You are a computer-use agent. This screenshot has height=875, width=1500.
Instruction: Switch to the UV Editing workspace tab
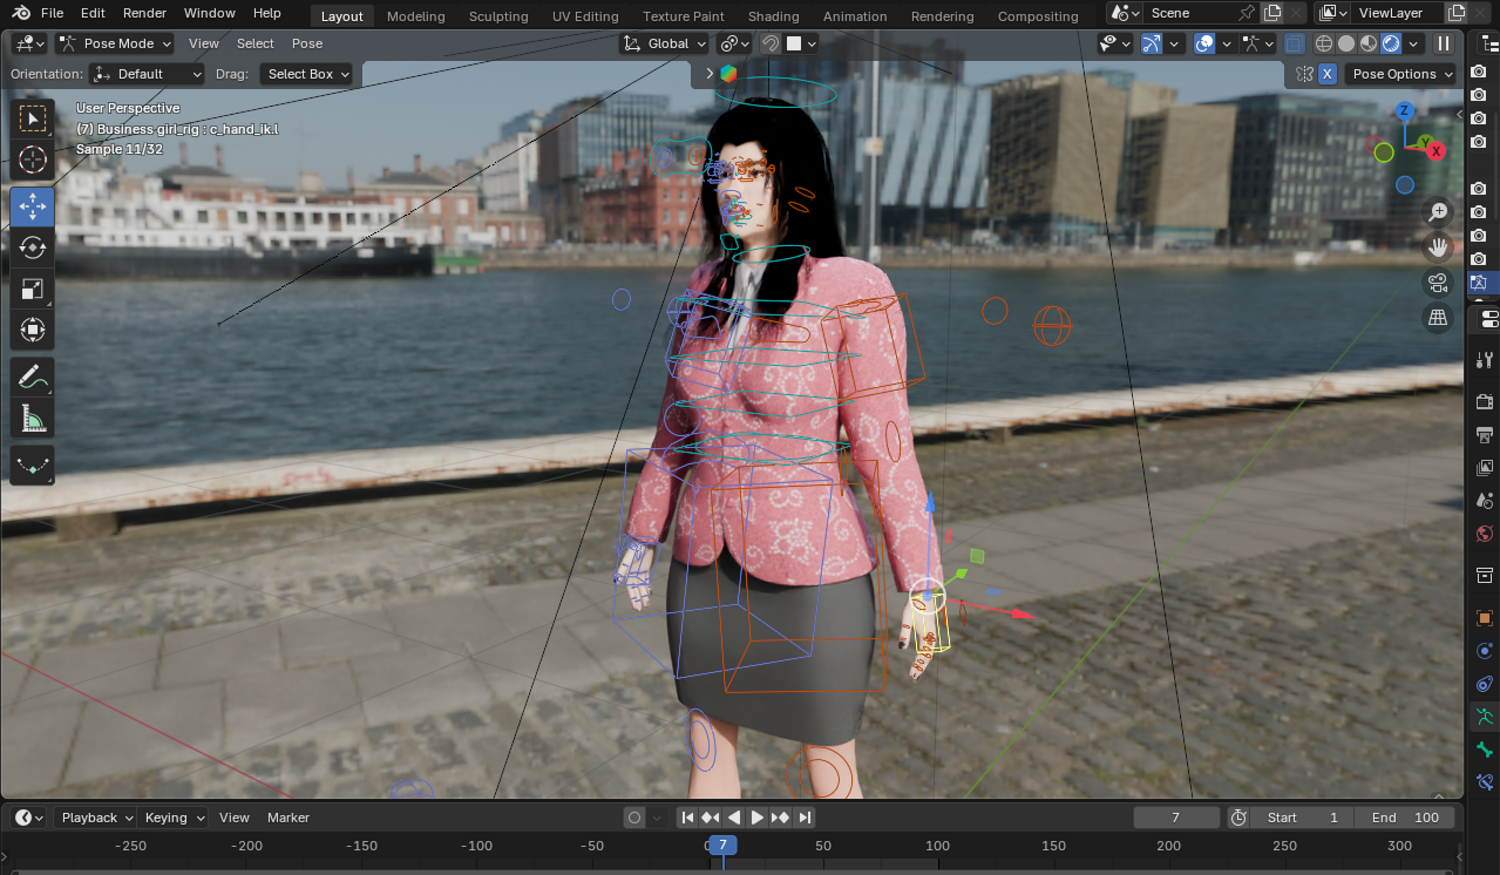click(x=585, y=16)
